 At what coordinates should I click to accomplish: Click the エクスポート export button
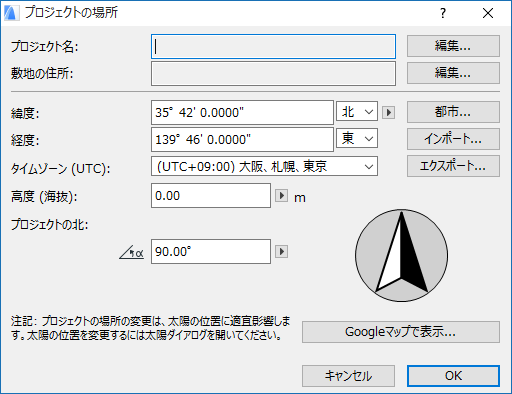[x=453, y=166]
